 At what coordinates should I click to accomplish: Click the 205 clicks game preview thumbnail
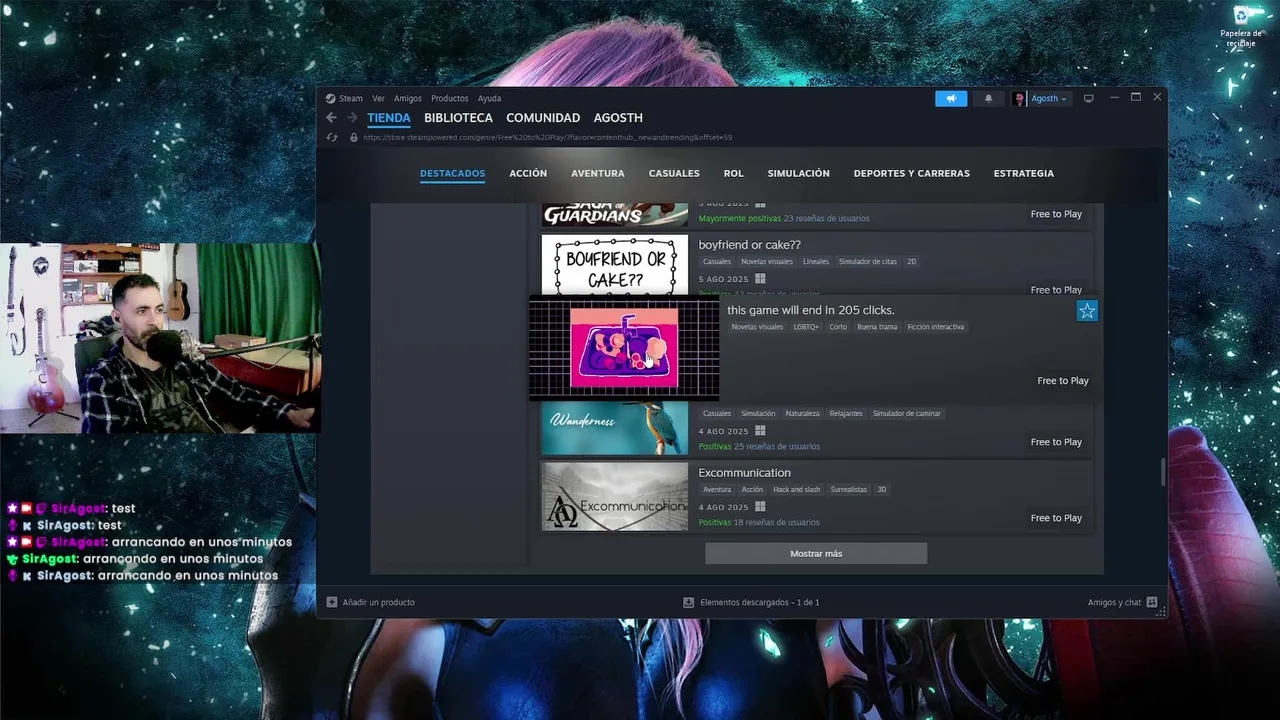pos(624,347)
